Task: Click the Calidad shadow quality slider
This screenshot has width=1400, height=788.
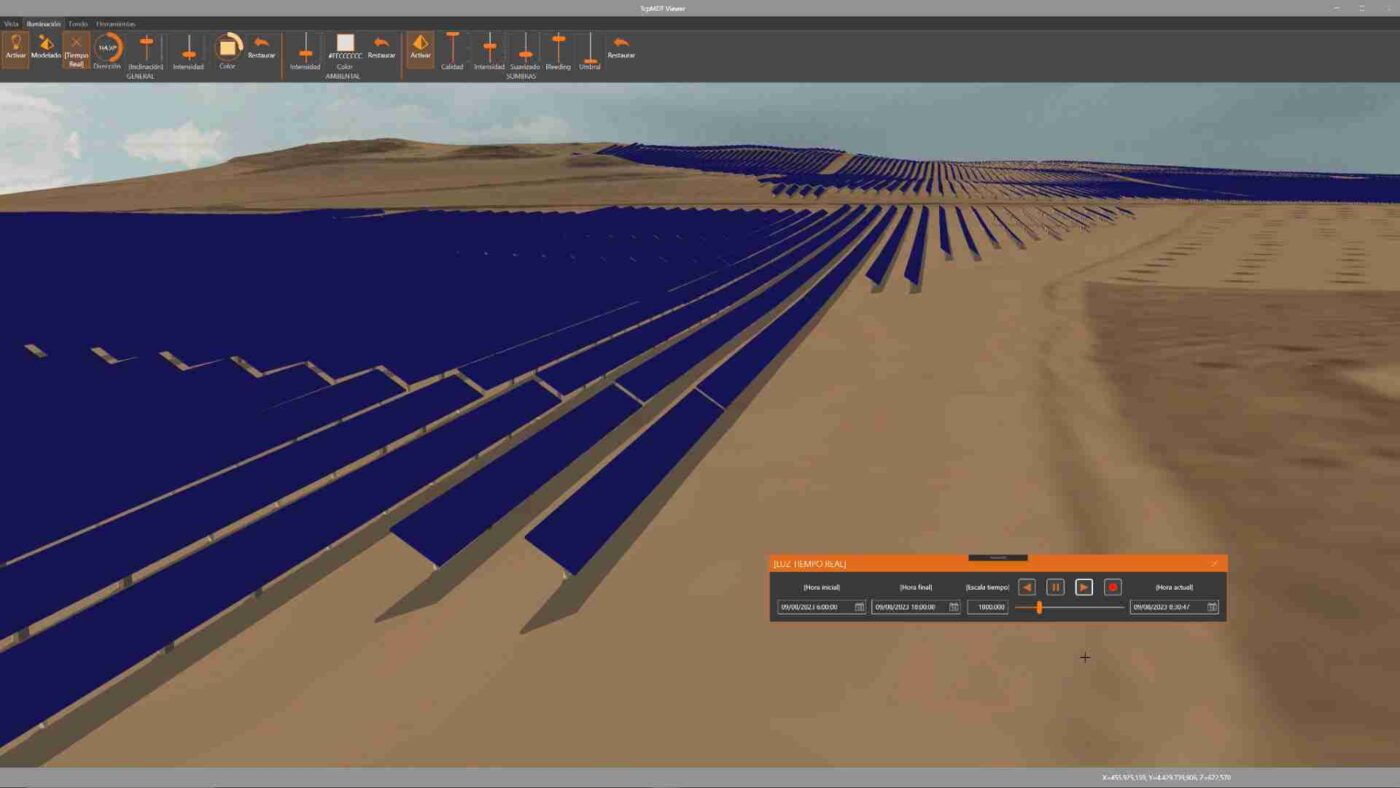Action: pos(452,48)
